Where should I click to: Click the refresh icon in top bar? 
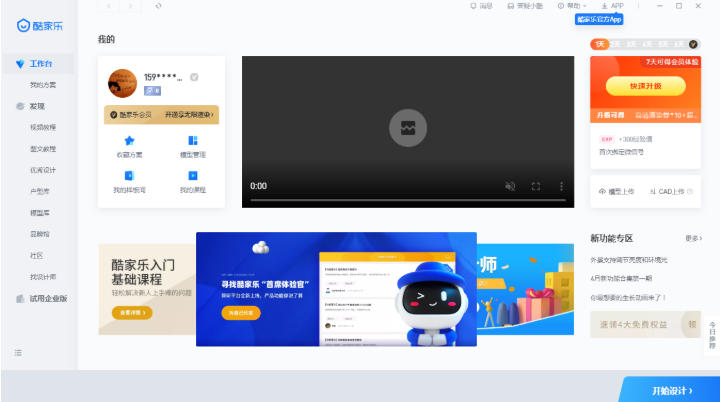158,6
